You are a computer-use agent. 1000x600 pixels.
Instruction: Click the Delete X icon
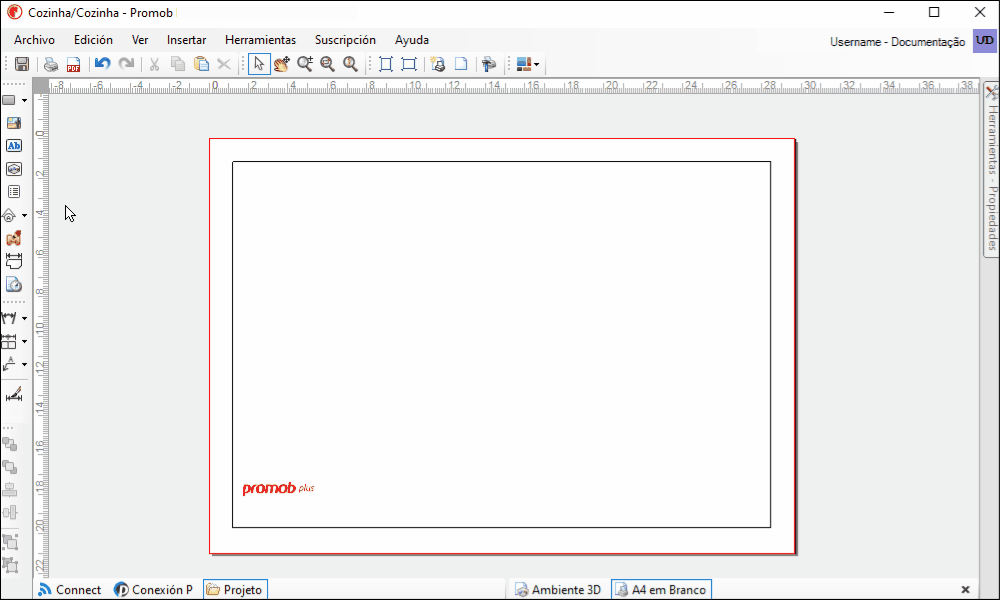click(224, 64)
